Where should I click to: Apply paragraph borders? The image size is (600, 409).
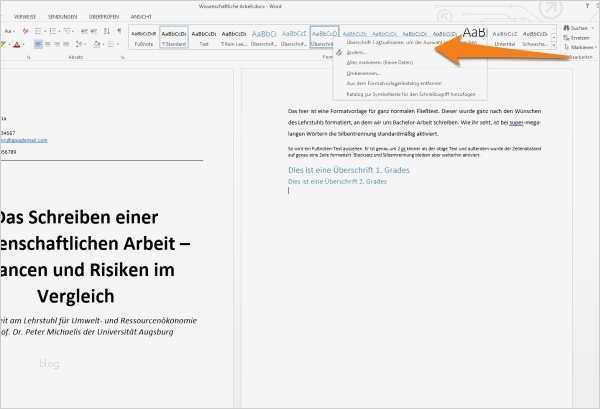(111, 44)
